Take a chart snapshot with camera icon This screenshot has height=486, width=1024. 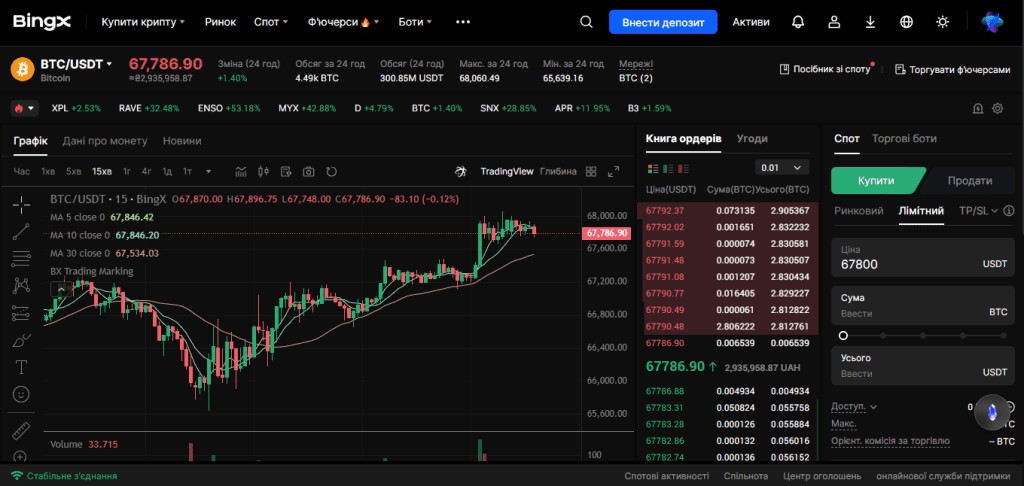(x=309, y=172)
